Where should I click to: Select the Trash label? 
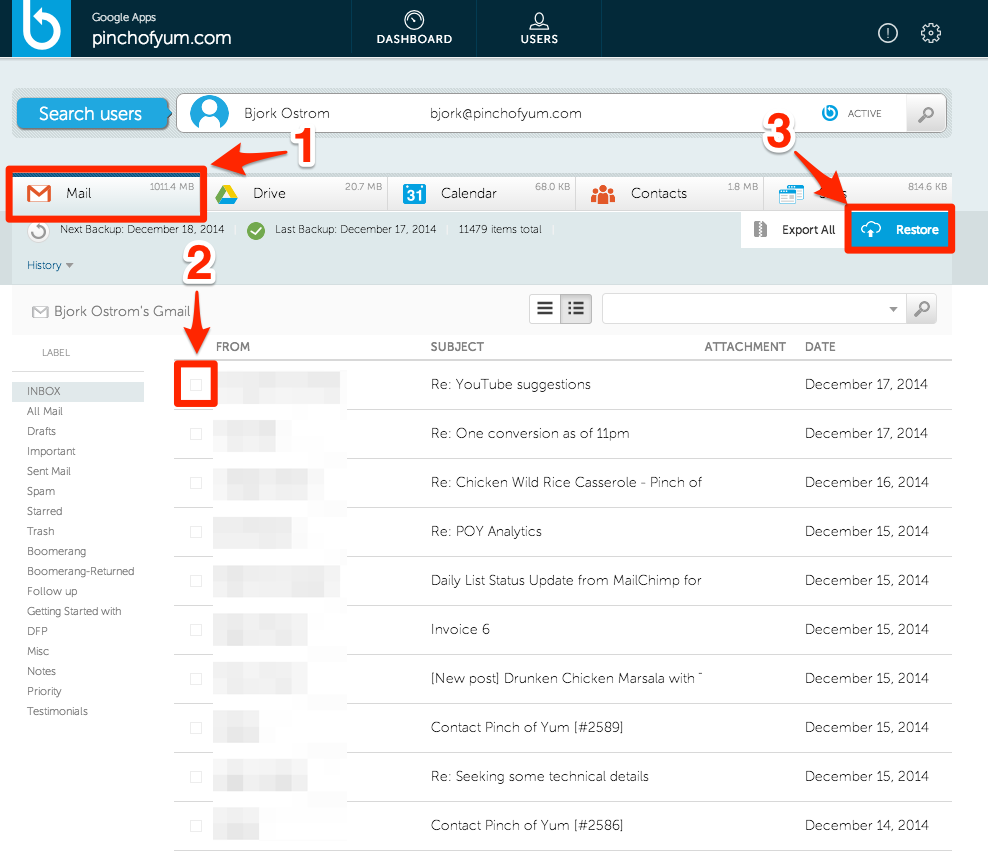(40, 532)
